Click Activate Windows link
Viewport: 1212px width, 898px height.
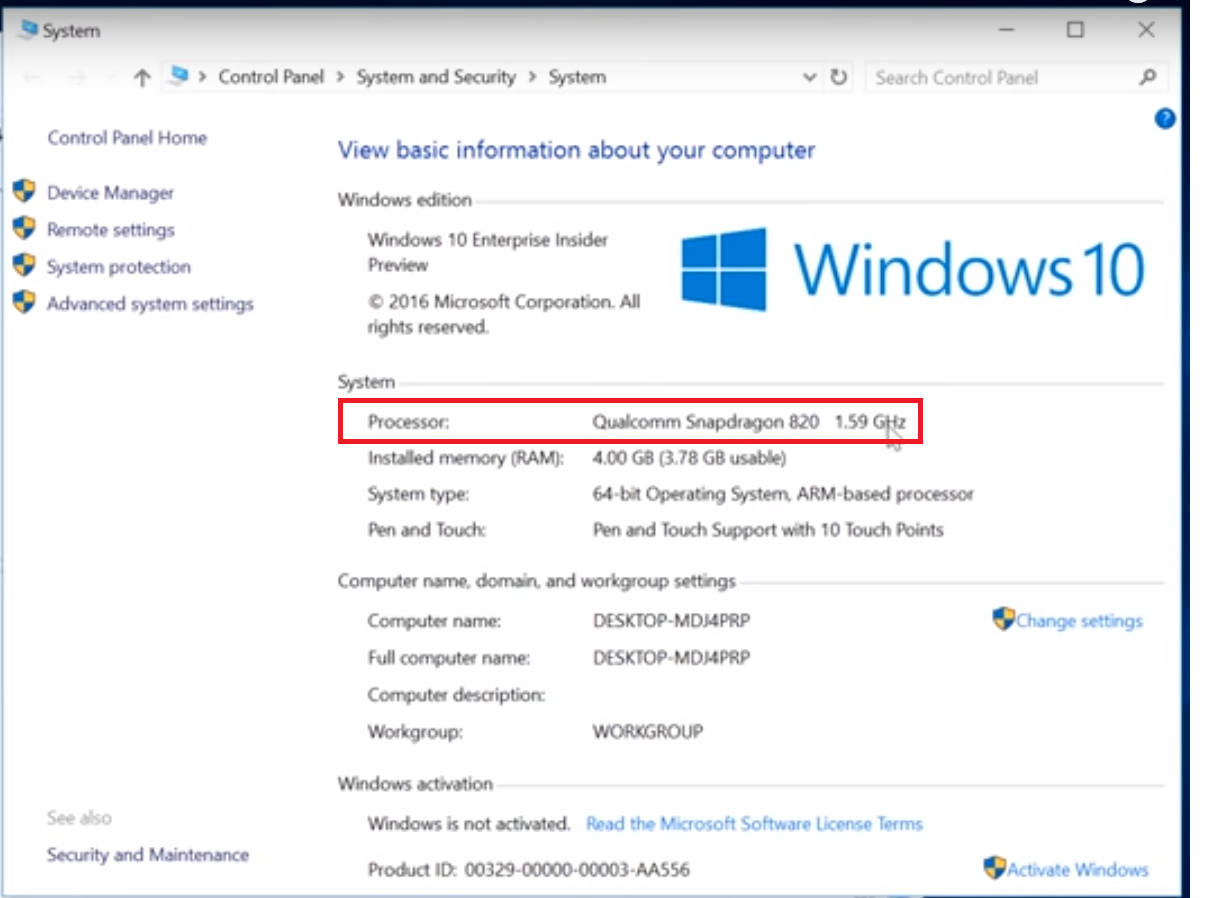tap(1078, 869)
